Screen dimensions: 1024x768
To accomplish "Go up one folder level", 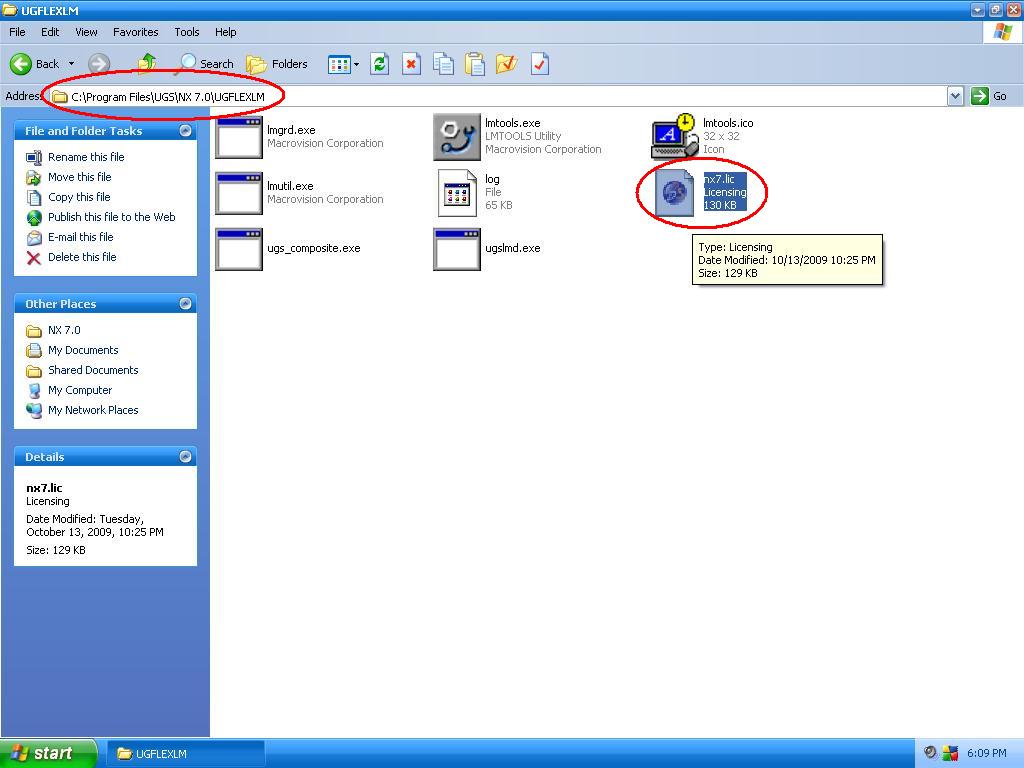I will point(147,64).
